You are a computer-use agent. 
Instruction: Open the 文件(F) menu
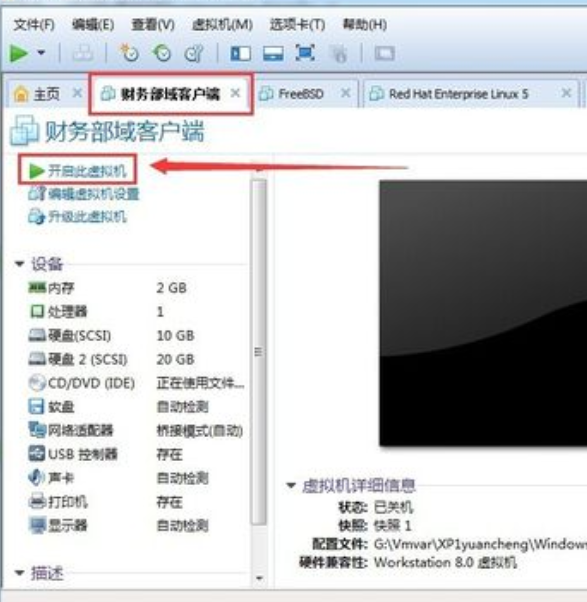point(34,25)
